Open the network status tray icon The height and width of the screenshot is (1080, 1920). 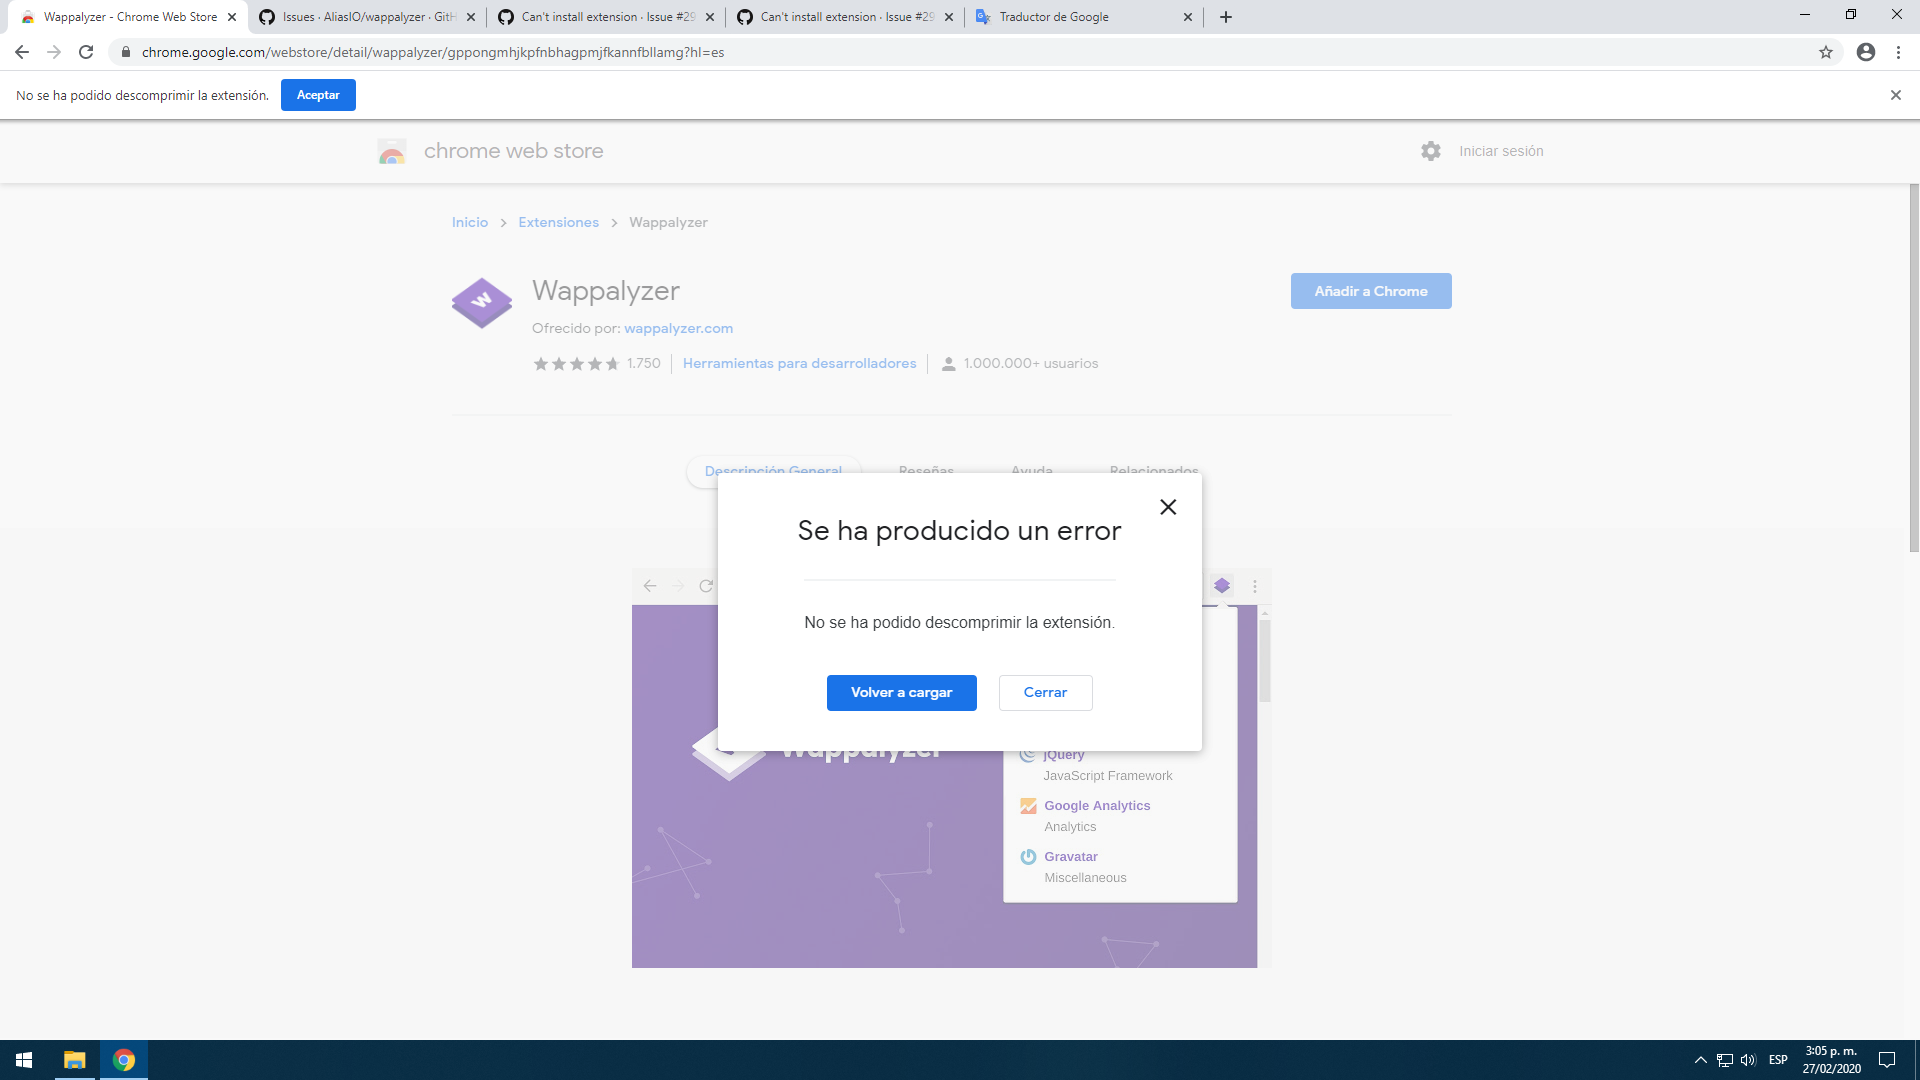tap(1725, 1060)
